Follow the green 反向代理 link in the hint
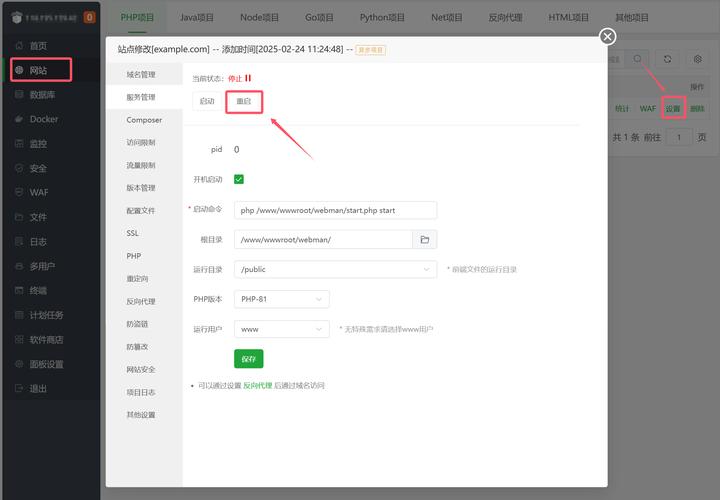720x500 pixels. point(257,385)
